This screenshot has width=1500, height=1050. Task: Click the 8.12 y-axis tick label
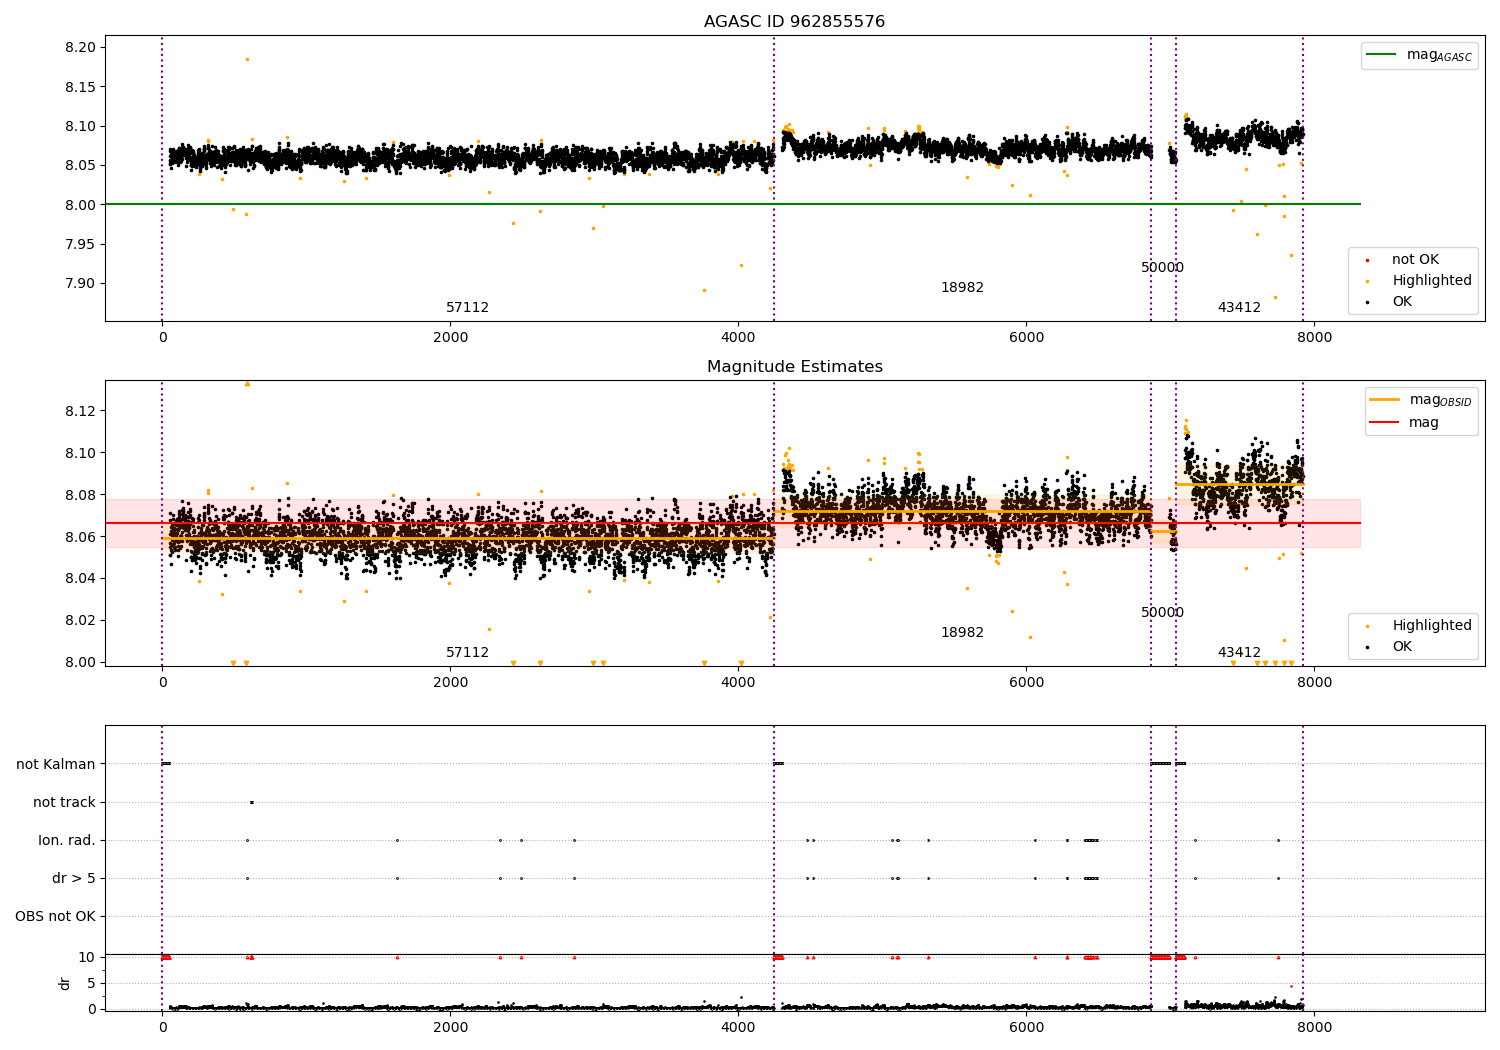pyautogui.click(x=80, y=412)
